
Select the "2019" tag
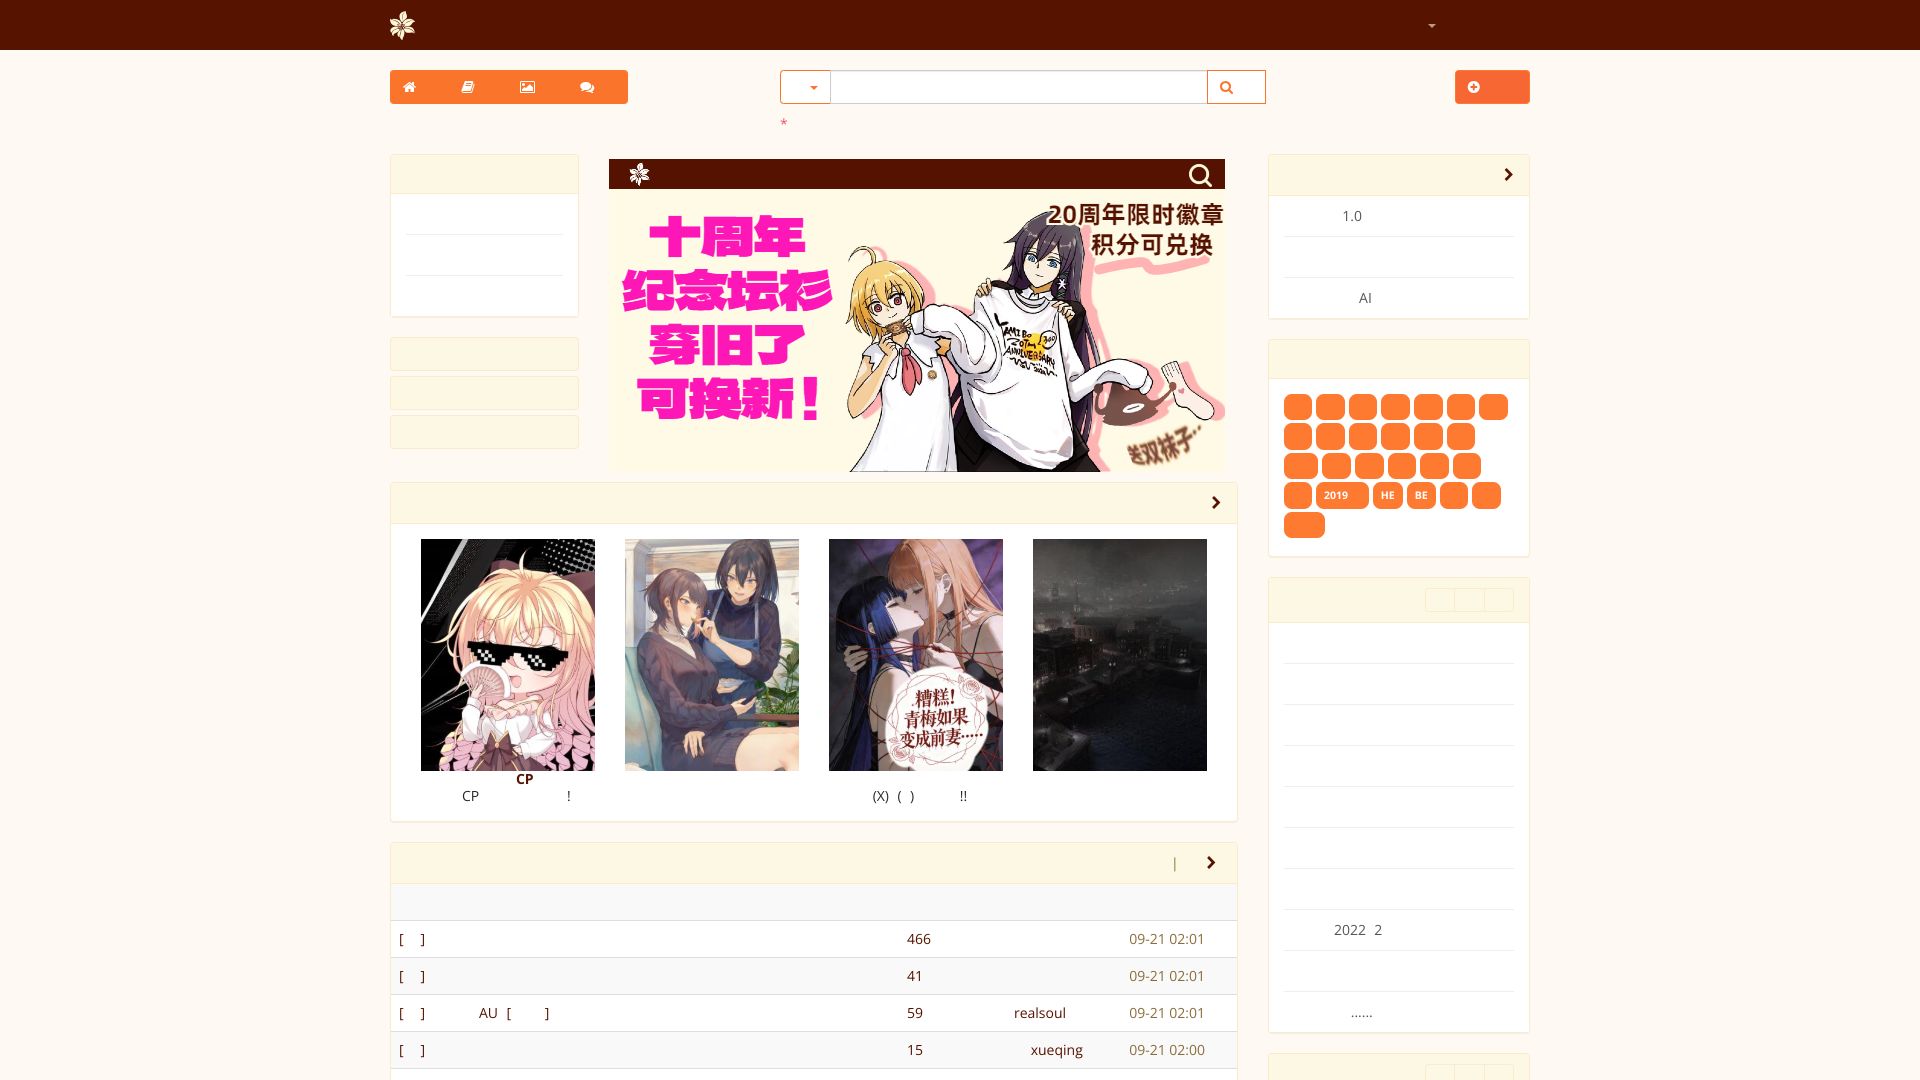coord(1342,496)
